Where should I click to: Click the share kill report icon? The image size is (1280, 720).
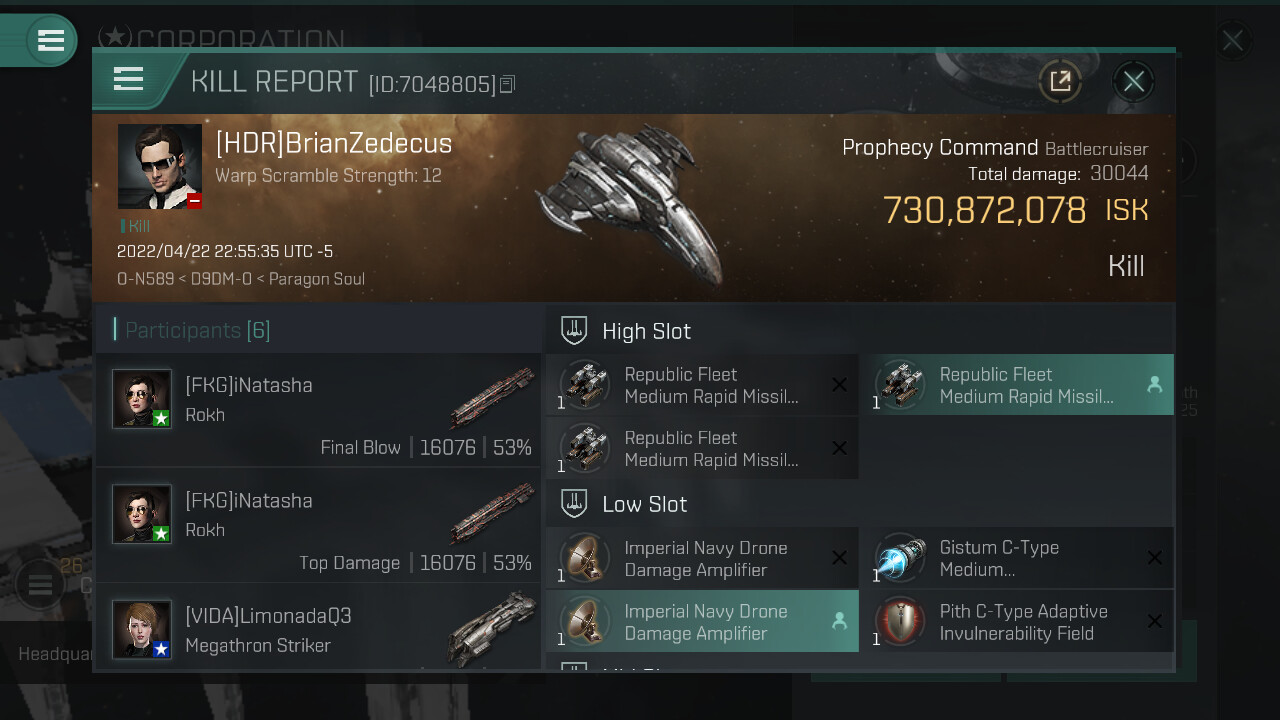point(1060,81)
